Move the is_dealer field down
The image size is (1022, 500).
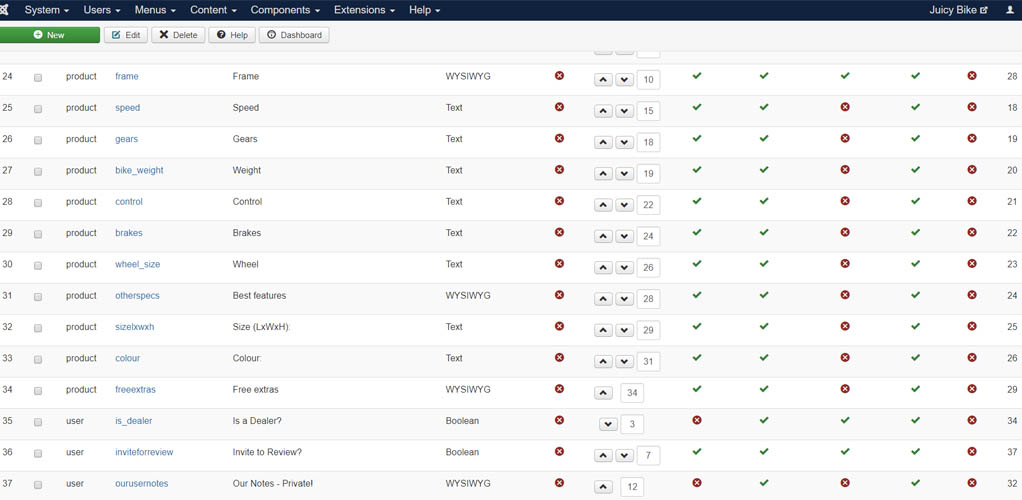(x=608, y=424)
